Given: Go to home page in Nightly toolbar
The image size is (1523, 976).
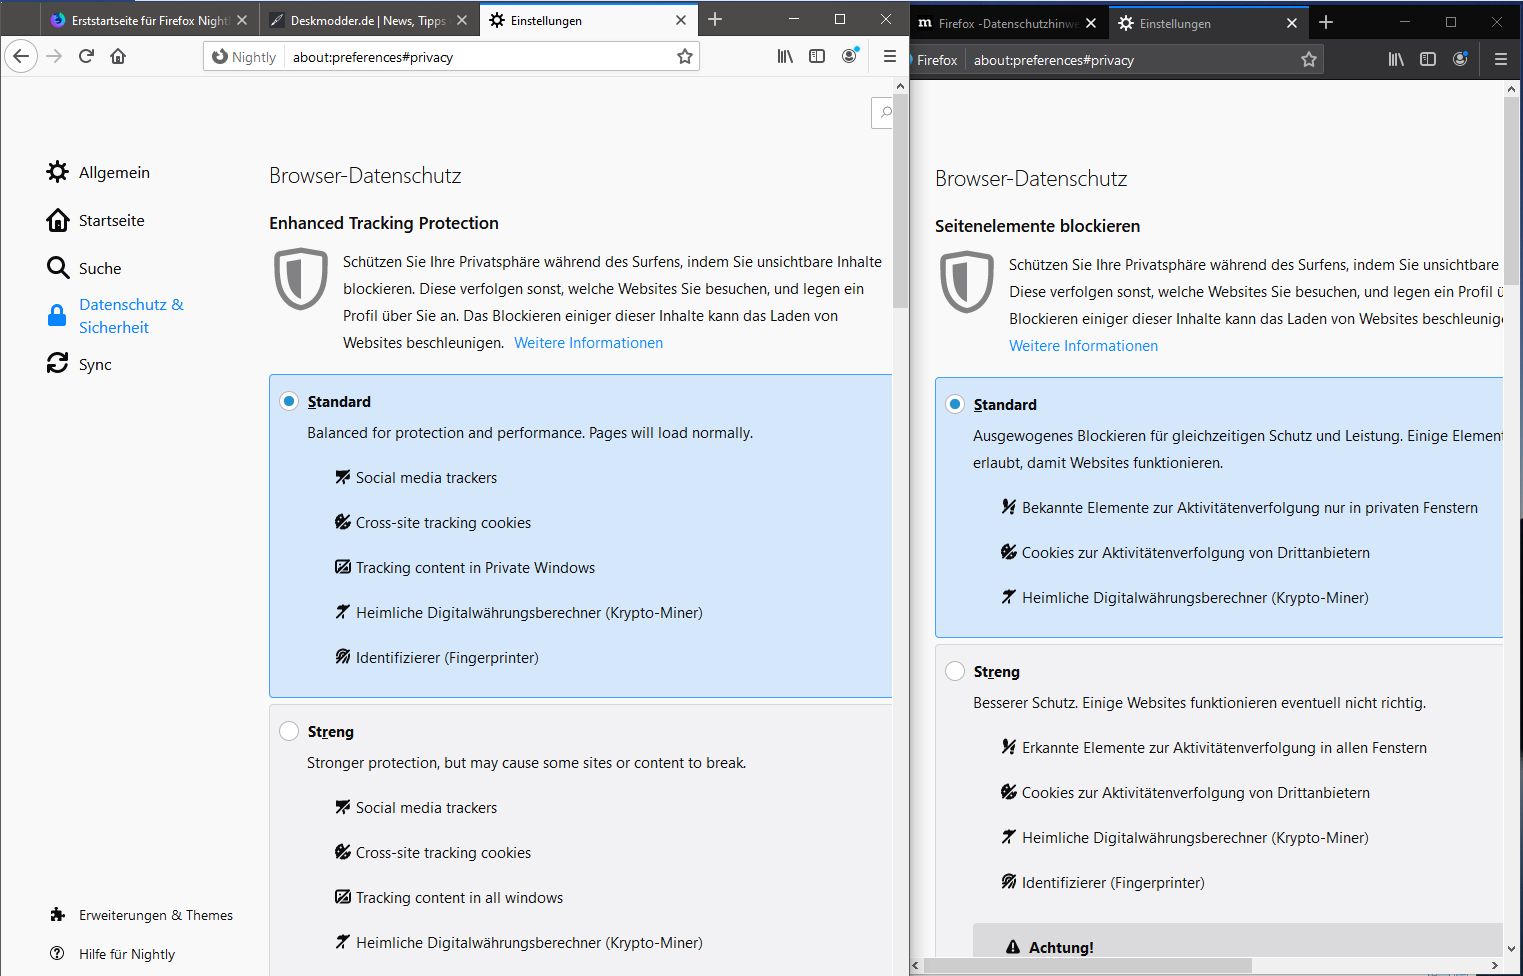Looking at the screenshot, I should (x=118, y=57).
